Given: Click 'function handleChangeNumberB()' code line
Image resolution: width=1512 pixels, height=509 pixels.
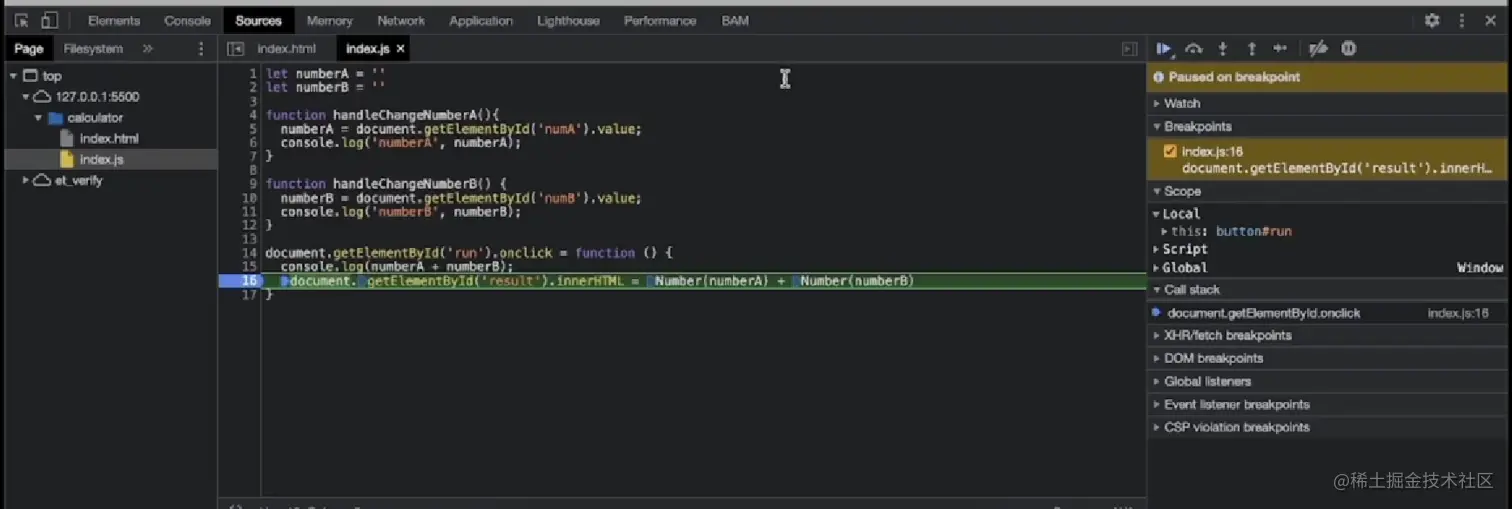Looking at the screenshot, I should click(x=387, y=184).
